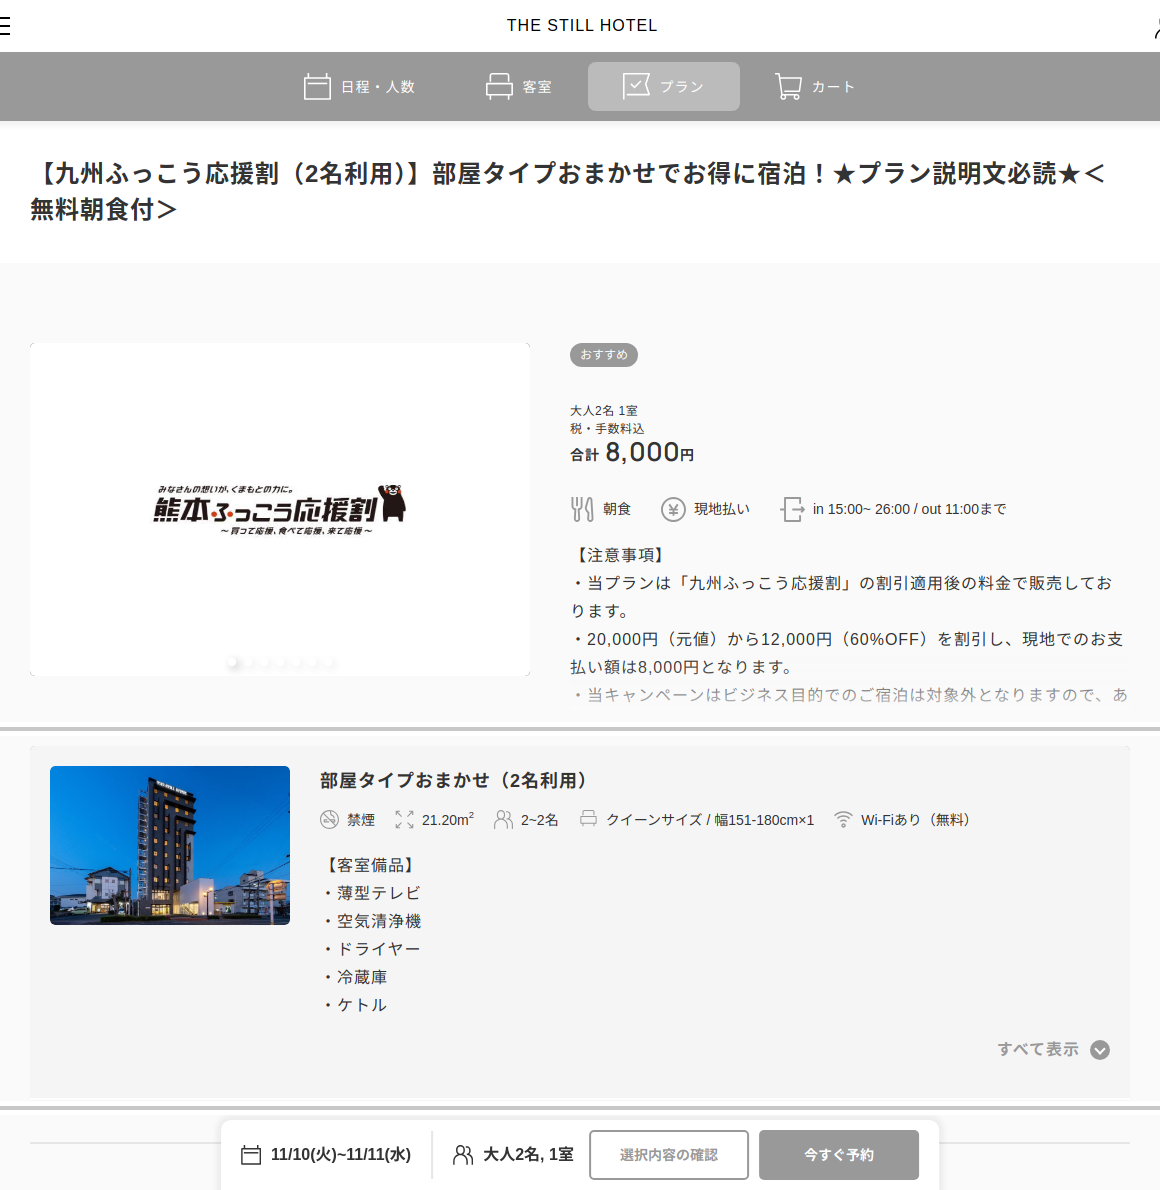
Task: Click the Wi-Fi icon
Action: (843, 820)
